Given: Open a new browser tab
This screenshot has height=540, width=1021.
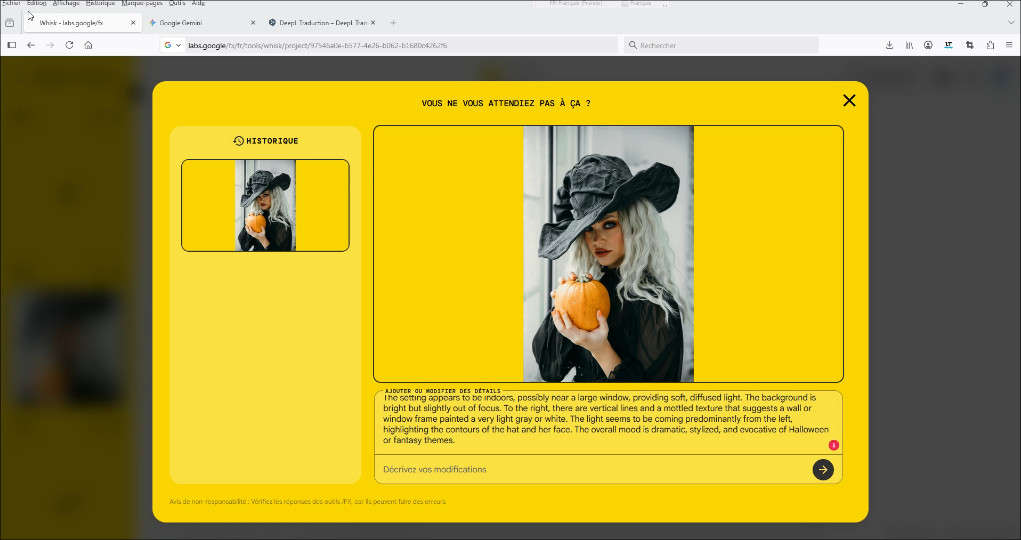Looking at the screenshot, I should (x=393, y=22).
